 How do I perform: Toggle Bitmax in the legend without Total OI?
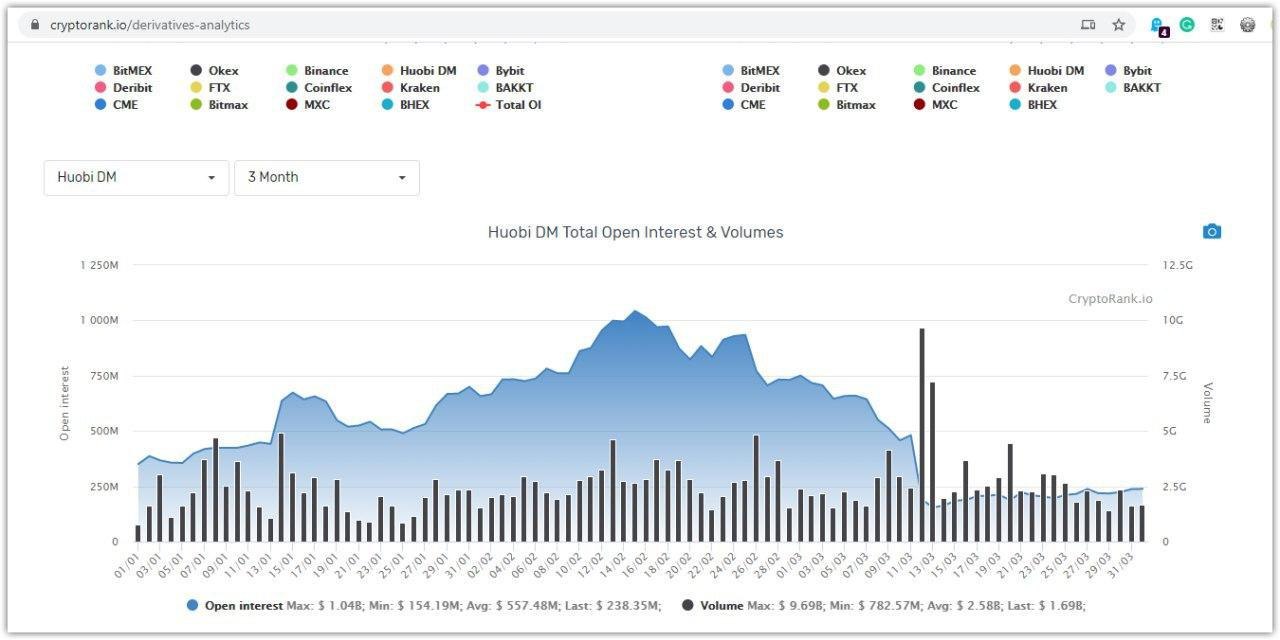point(847,105)
